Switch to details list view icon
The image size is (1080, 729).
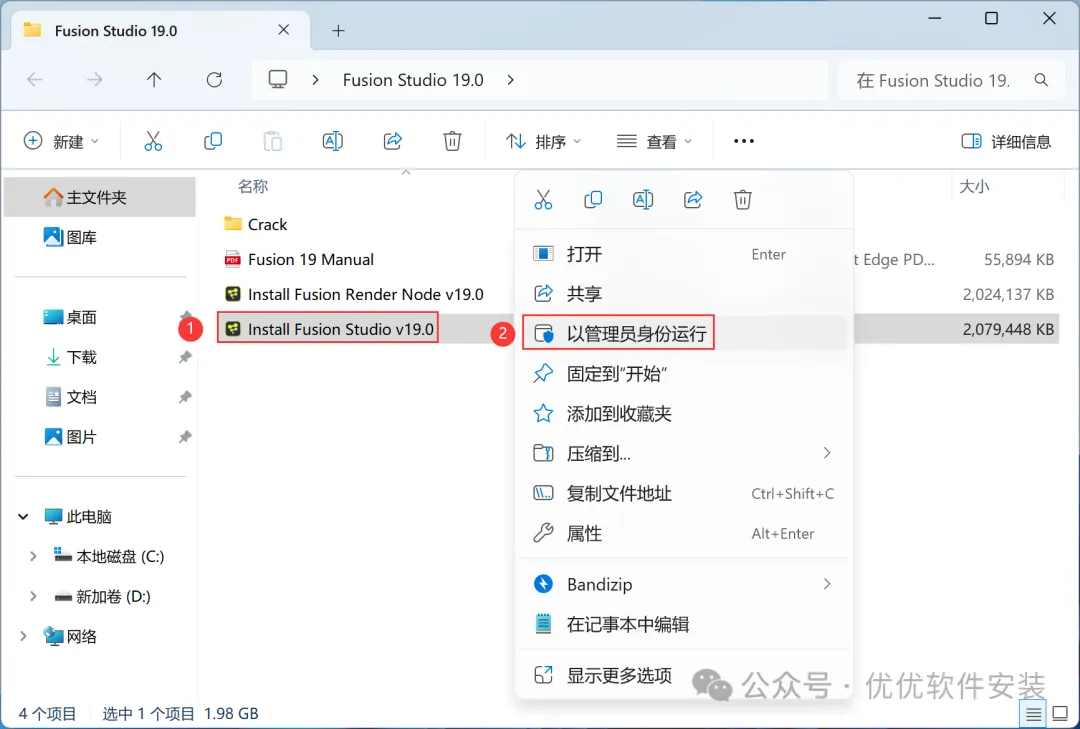coord(1033,714)
